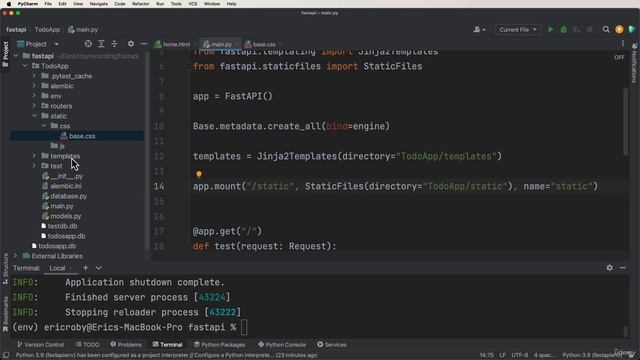
Task: Switch to the home.html editor tab
Action: [176, 44]
